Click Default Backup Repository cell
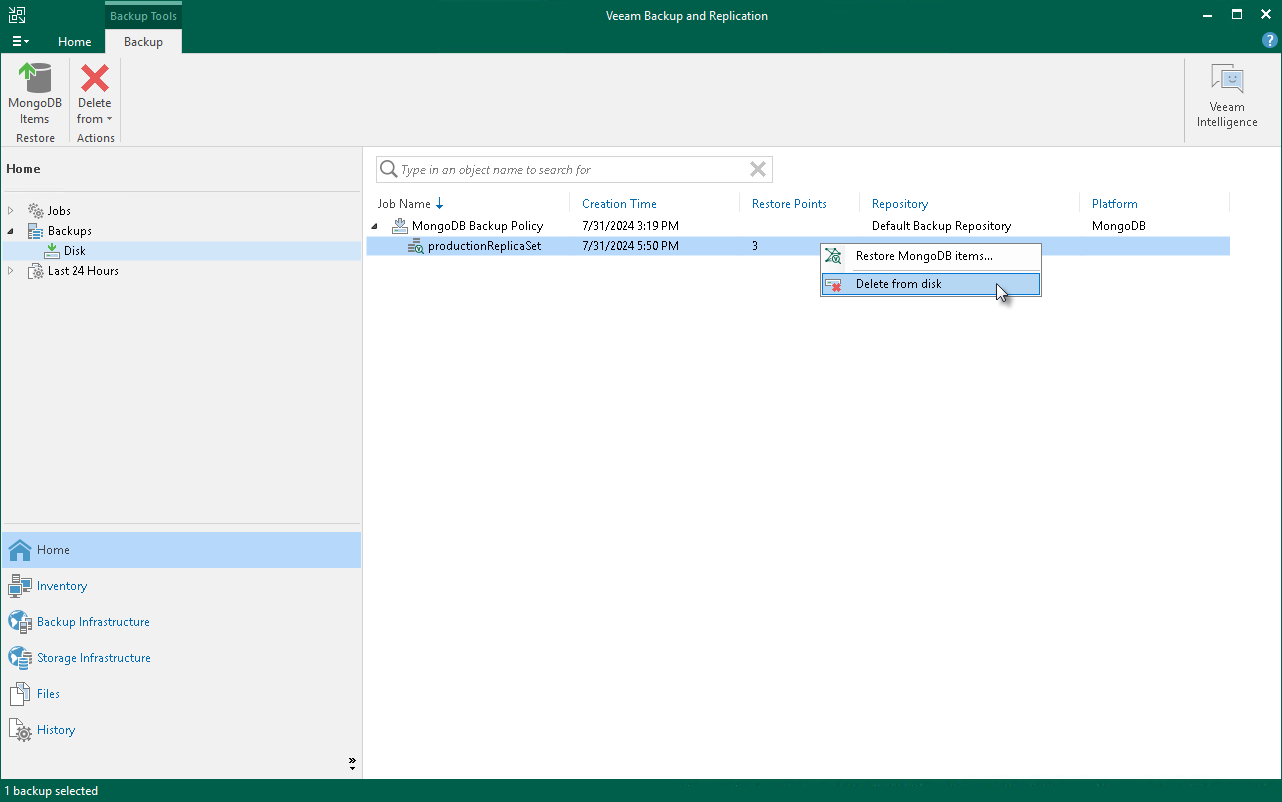 point(941,226)
